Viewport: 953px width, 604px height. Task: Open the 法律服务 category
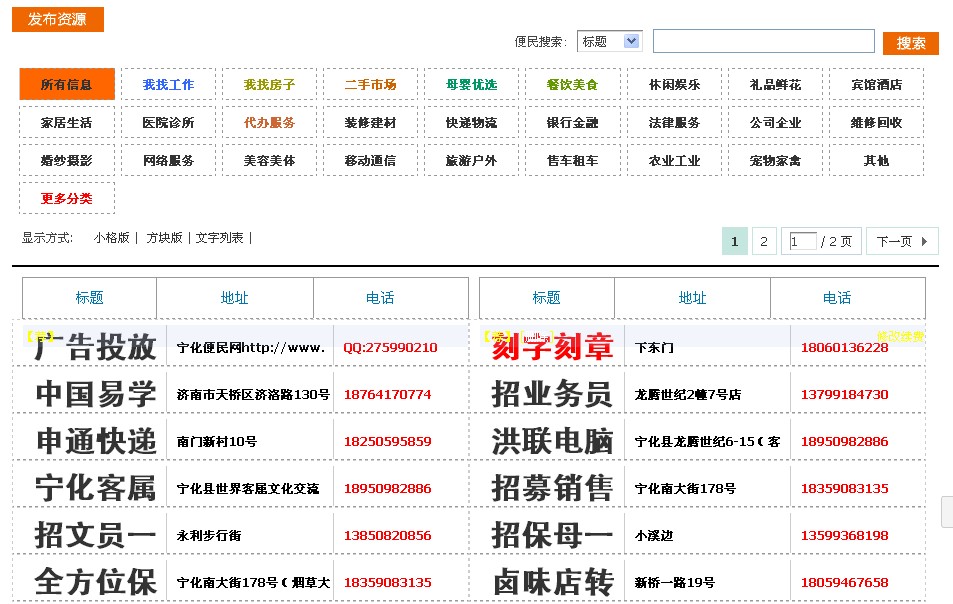pyautogui.click(x=674, y=122)
